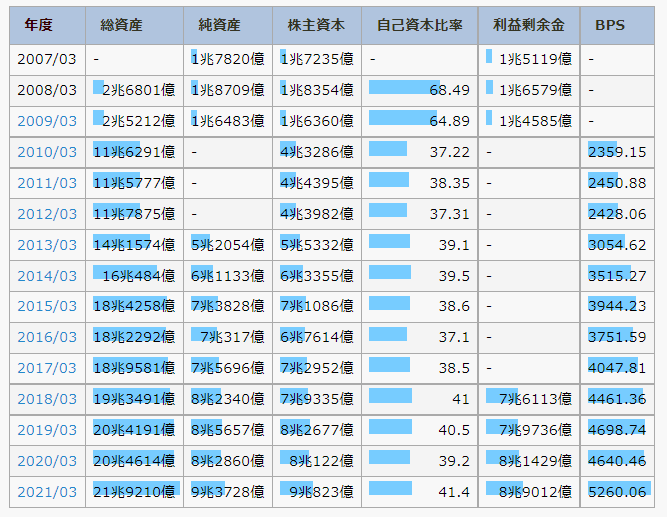Select the 2007/03 year cell
The height and width of the screenshot is (517, 667).
point(47,59)
